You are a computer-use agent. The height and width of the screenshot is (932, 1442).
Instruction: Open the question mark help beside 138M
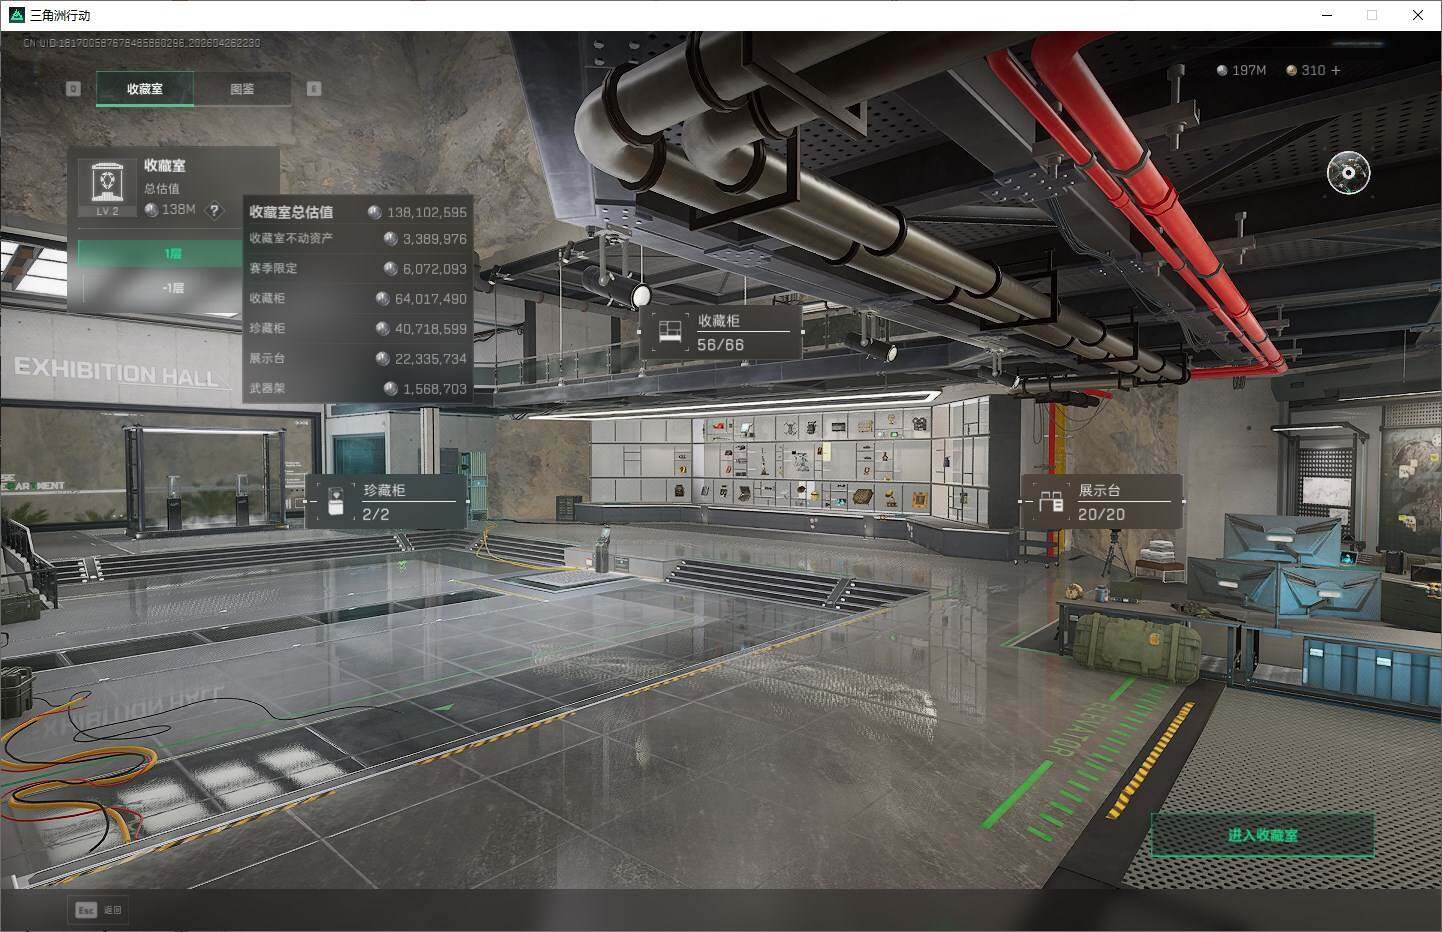pyautogui.click(x=214, y=210)
